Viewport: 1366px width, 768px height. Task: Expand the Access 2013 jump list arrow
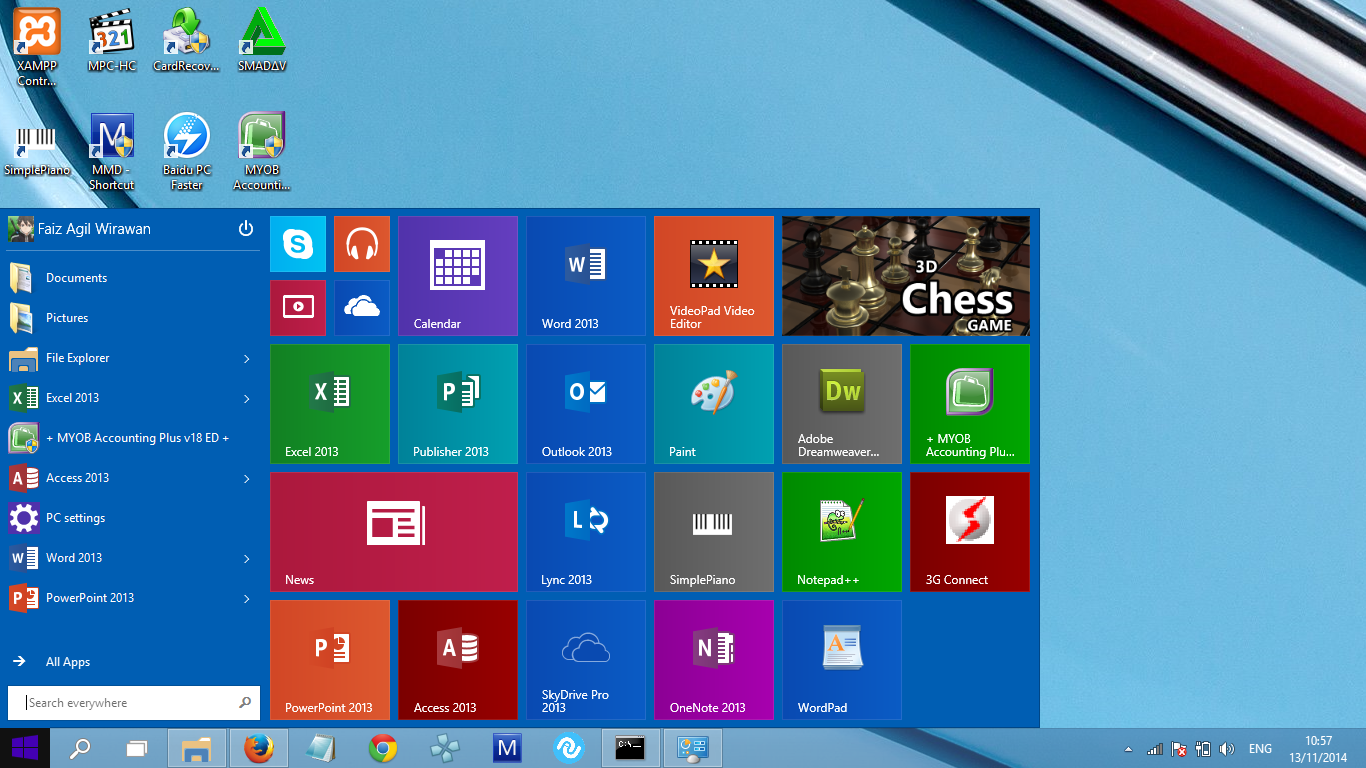click(247, 479)
